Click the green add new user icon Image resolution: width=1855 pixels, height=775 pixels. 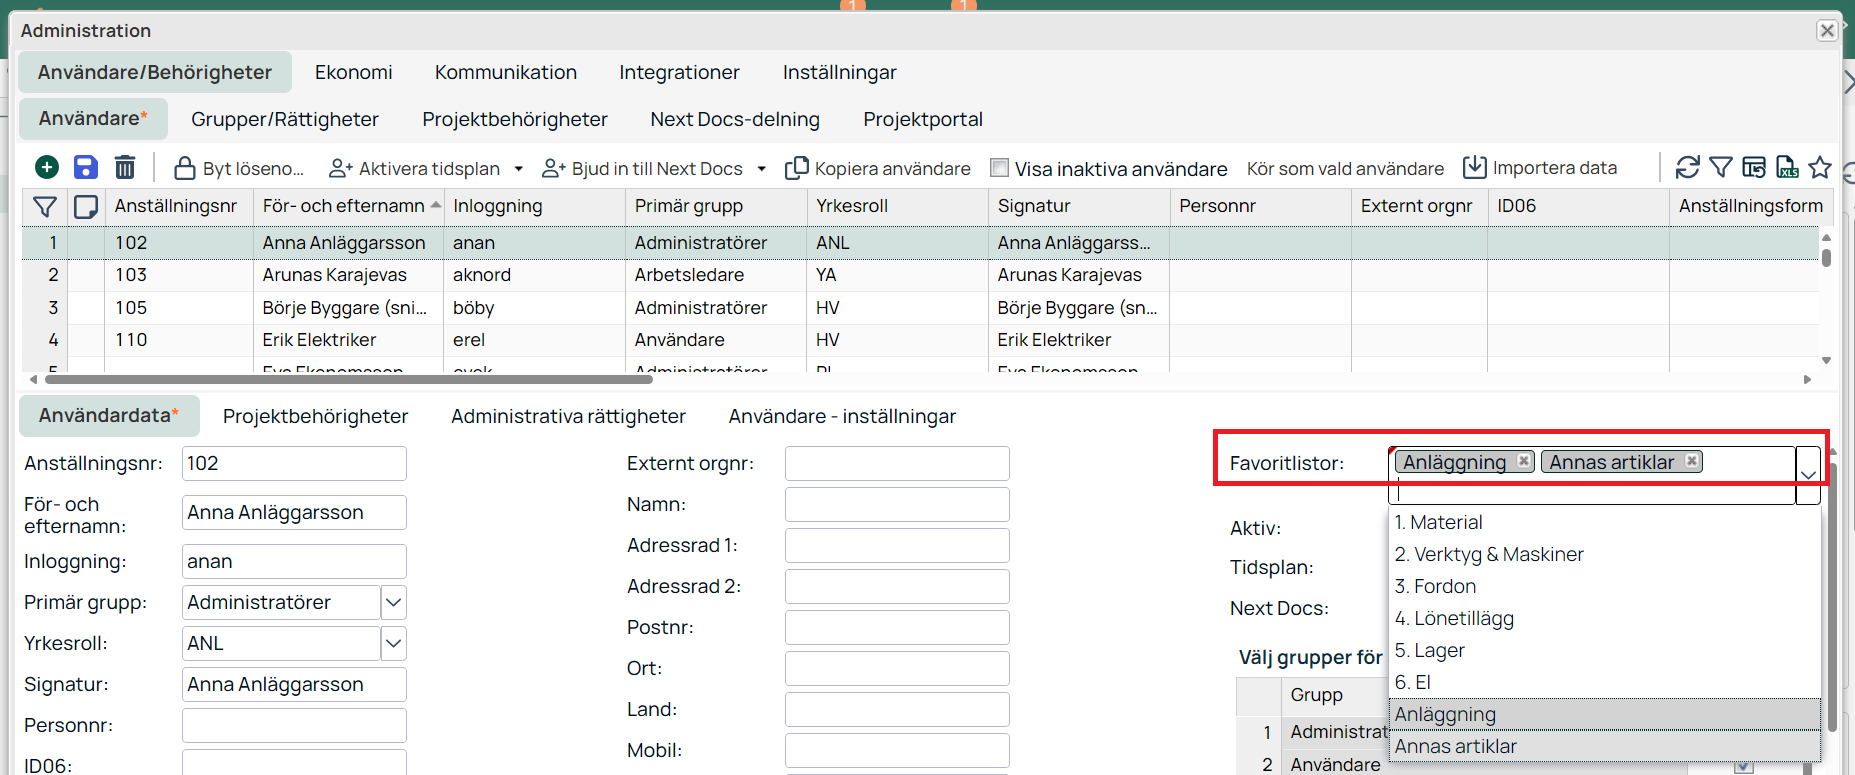click(x=47, y=167)
